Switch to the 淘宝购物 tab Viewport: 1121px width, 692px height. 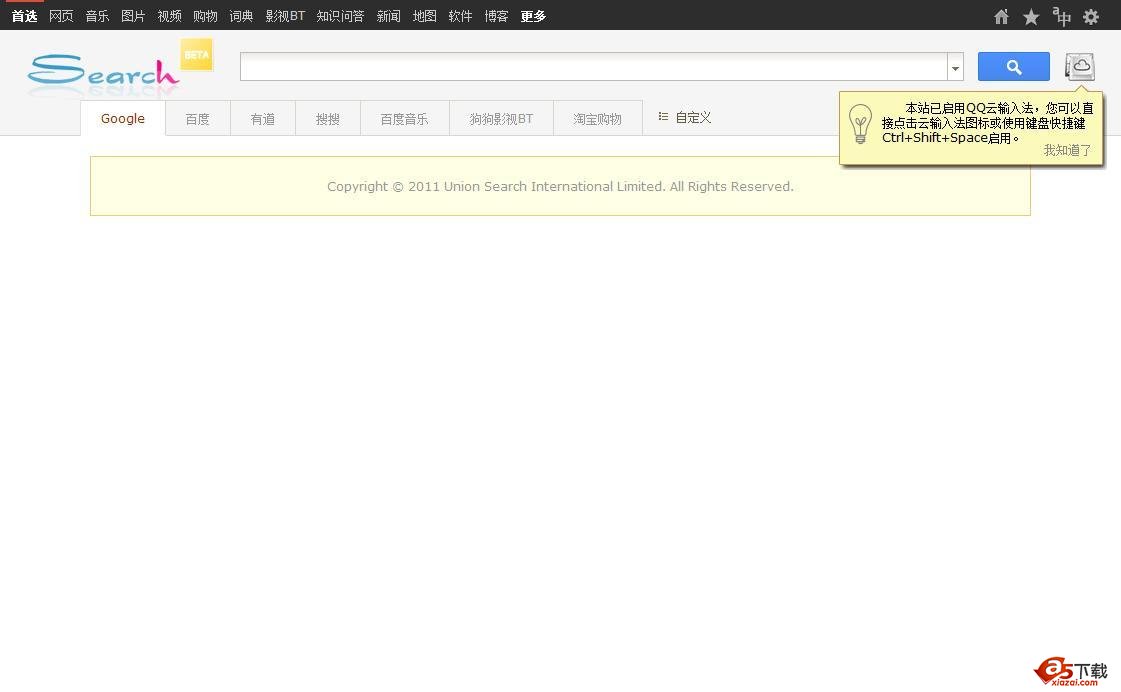tap(598, 119)
